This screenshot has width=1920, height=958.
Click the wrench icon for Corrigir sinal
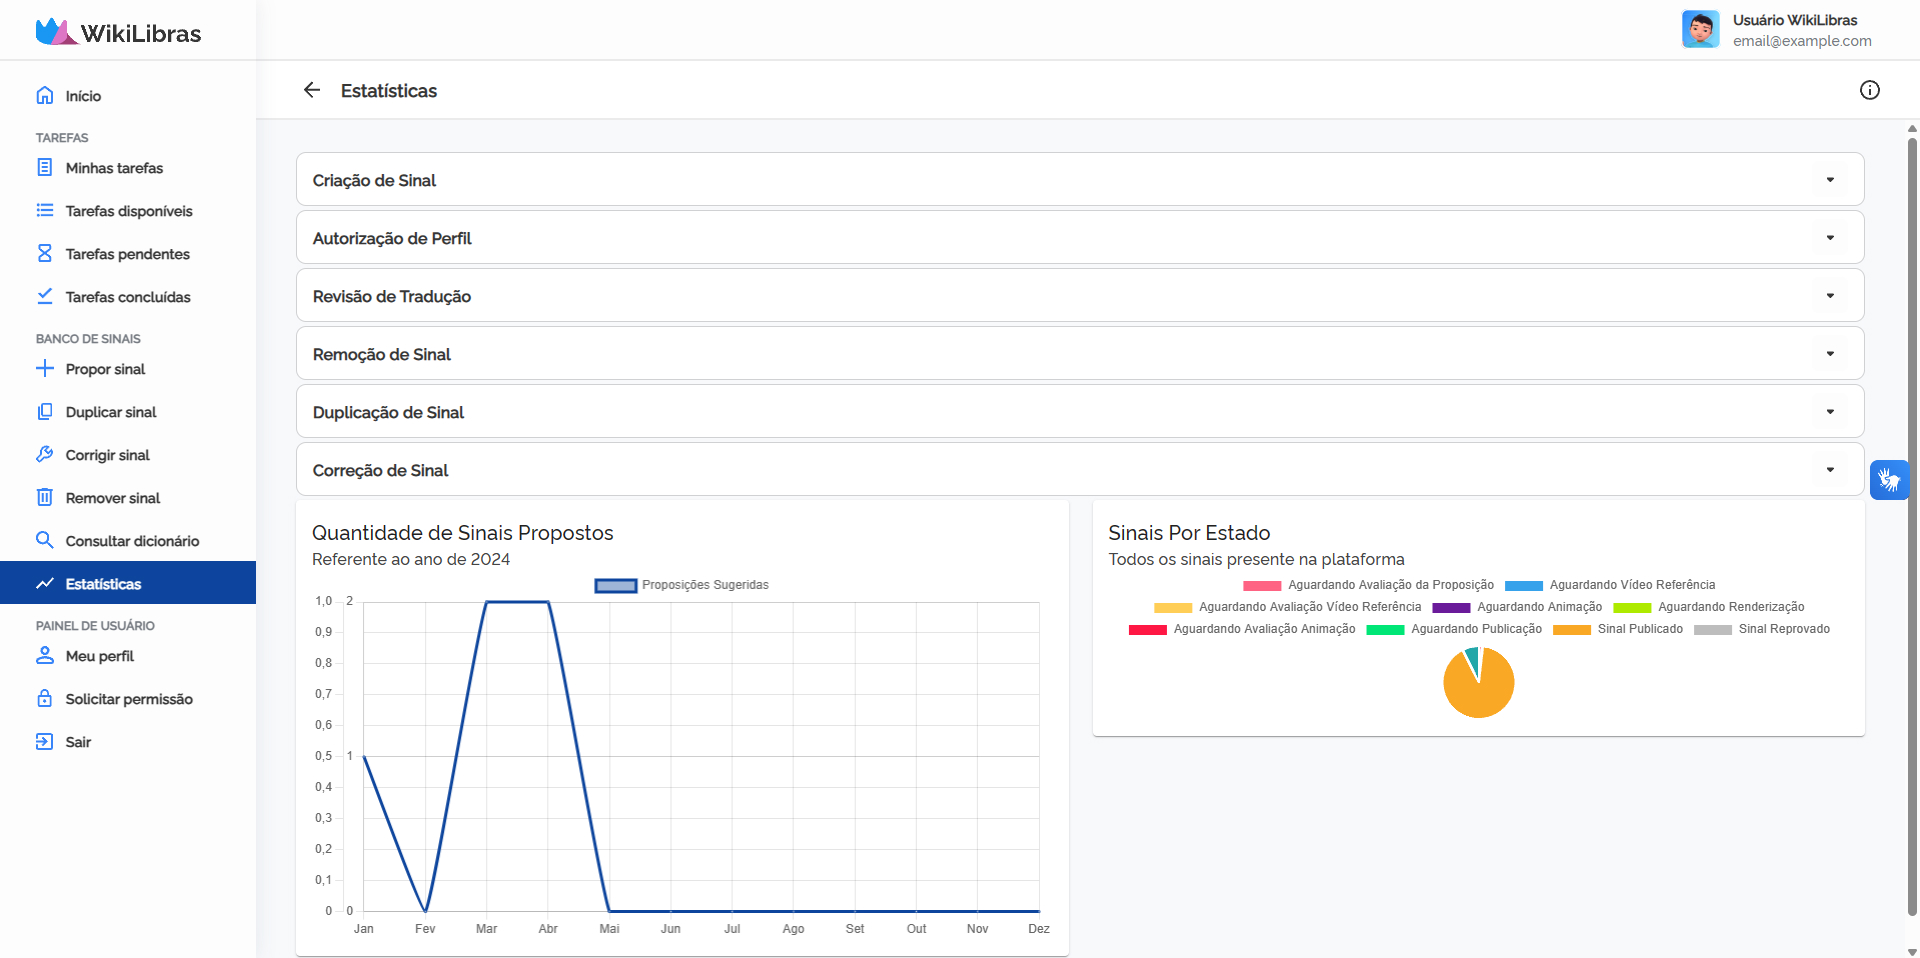coord(45,455)
